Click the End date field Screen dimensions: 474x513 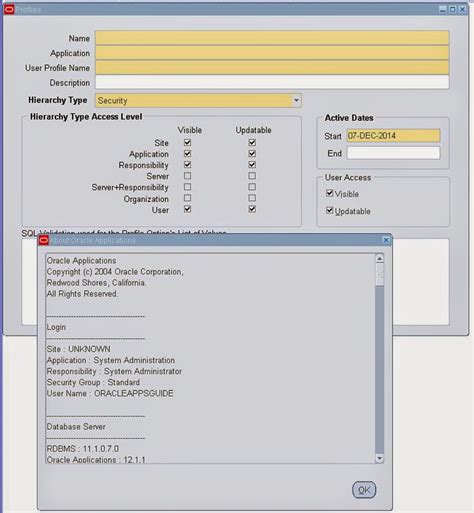click(x=393, y=153)
